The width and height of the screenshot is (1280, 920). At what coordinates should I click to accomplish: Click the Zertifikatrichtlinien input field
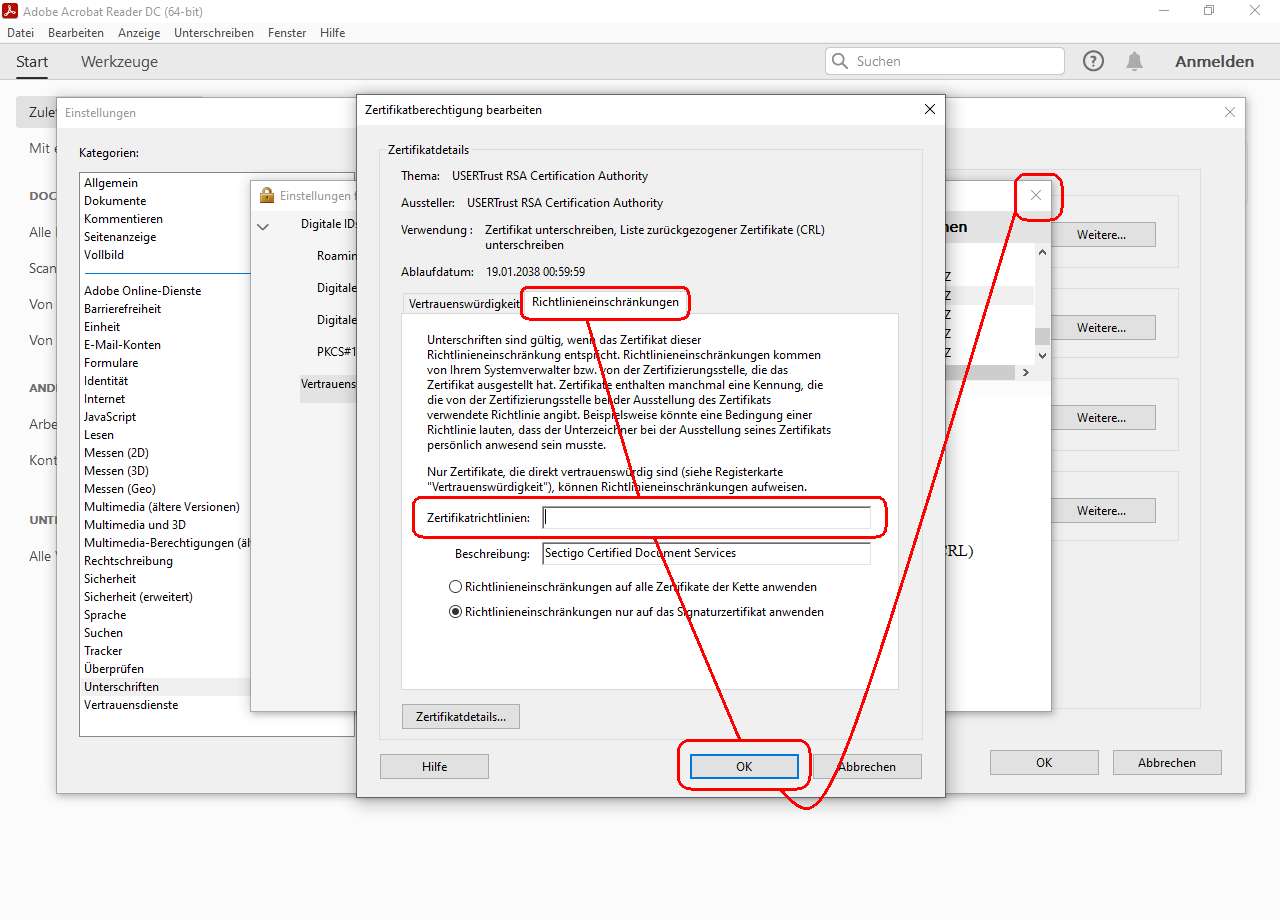706,517
